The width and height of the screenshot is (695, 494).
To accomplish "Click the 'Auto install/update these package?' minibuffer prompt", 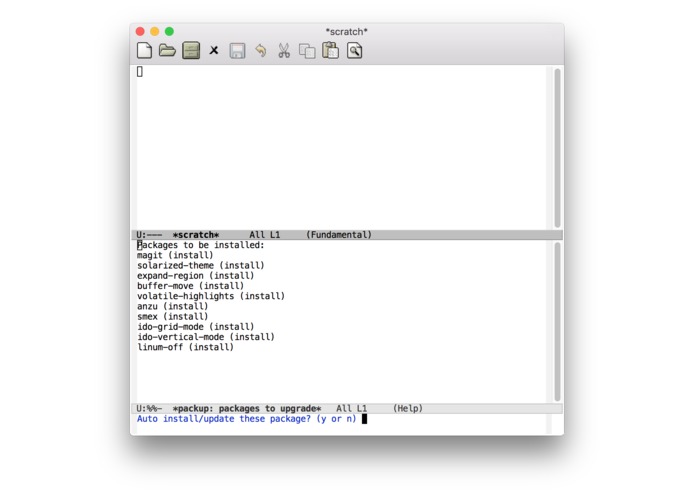I will point(246,419).
